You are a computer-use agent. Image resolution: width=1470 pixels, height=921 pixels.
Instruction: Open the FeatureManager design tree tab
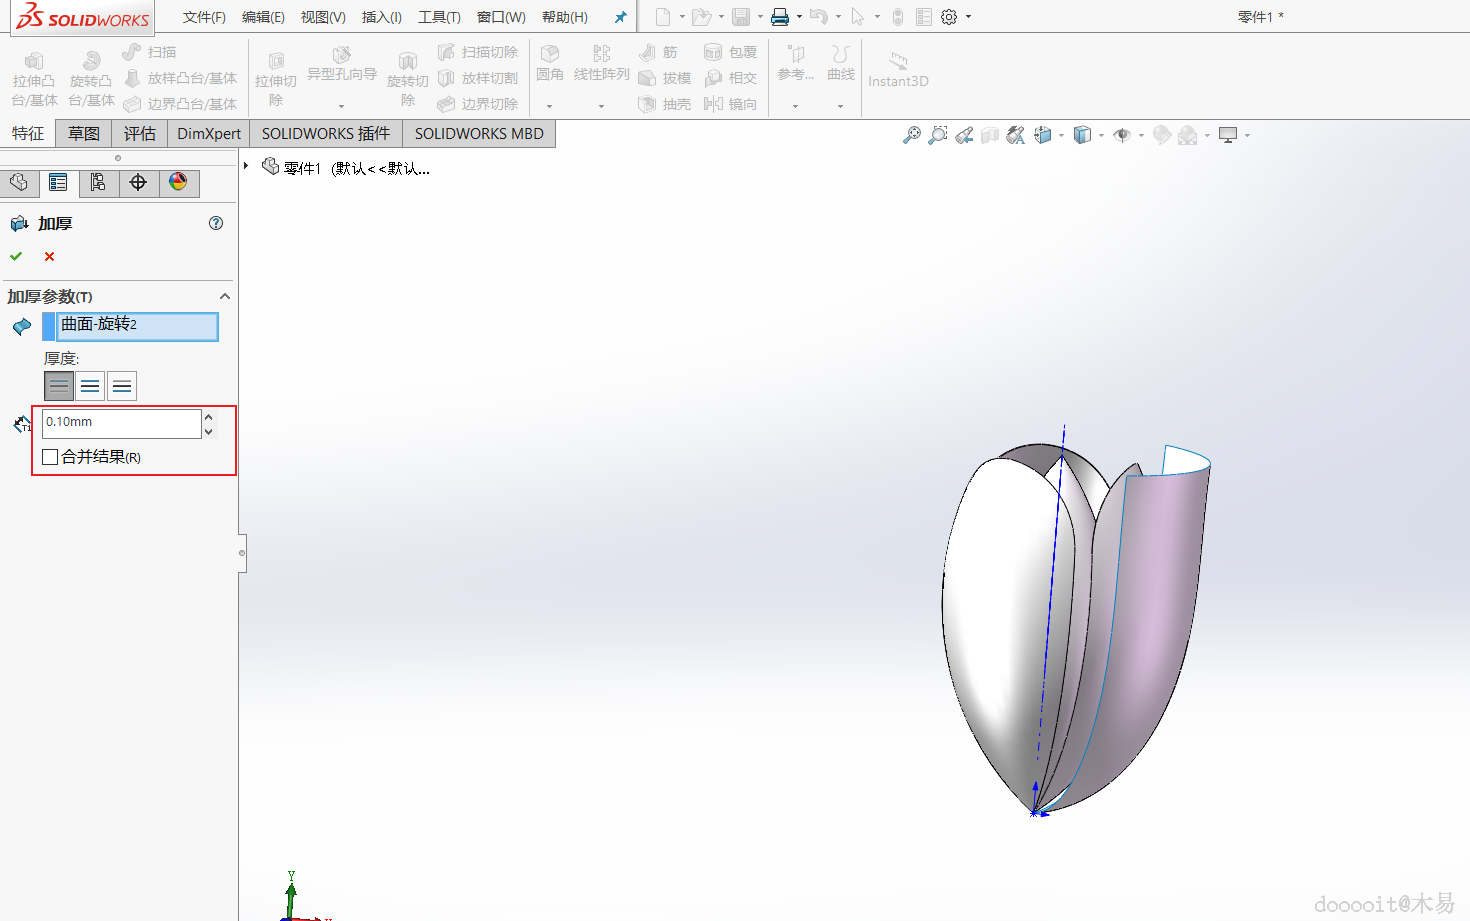19,183
